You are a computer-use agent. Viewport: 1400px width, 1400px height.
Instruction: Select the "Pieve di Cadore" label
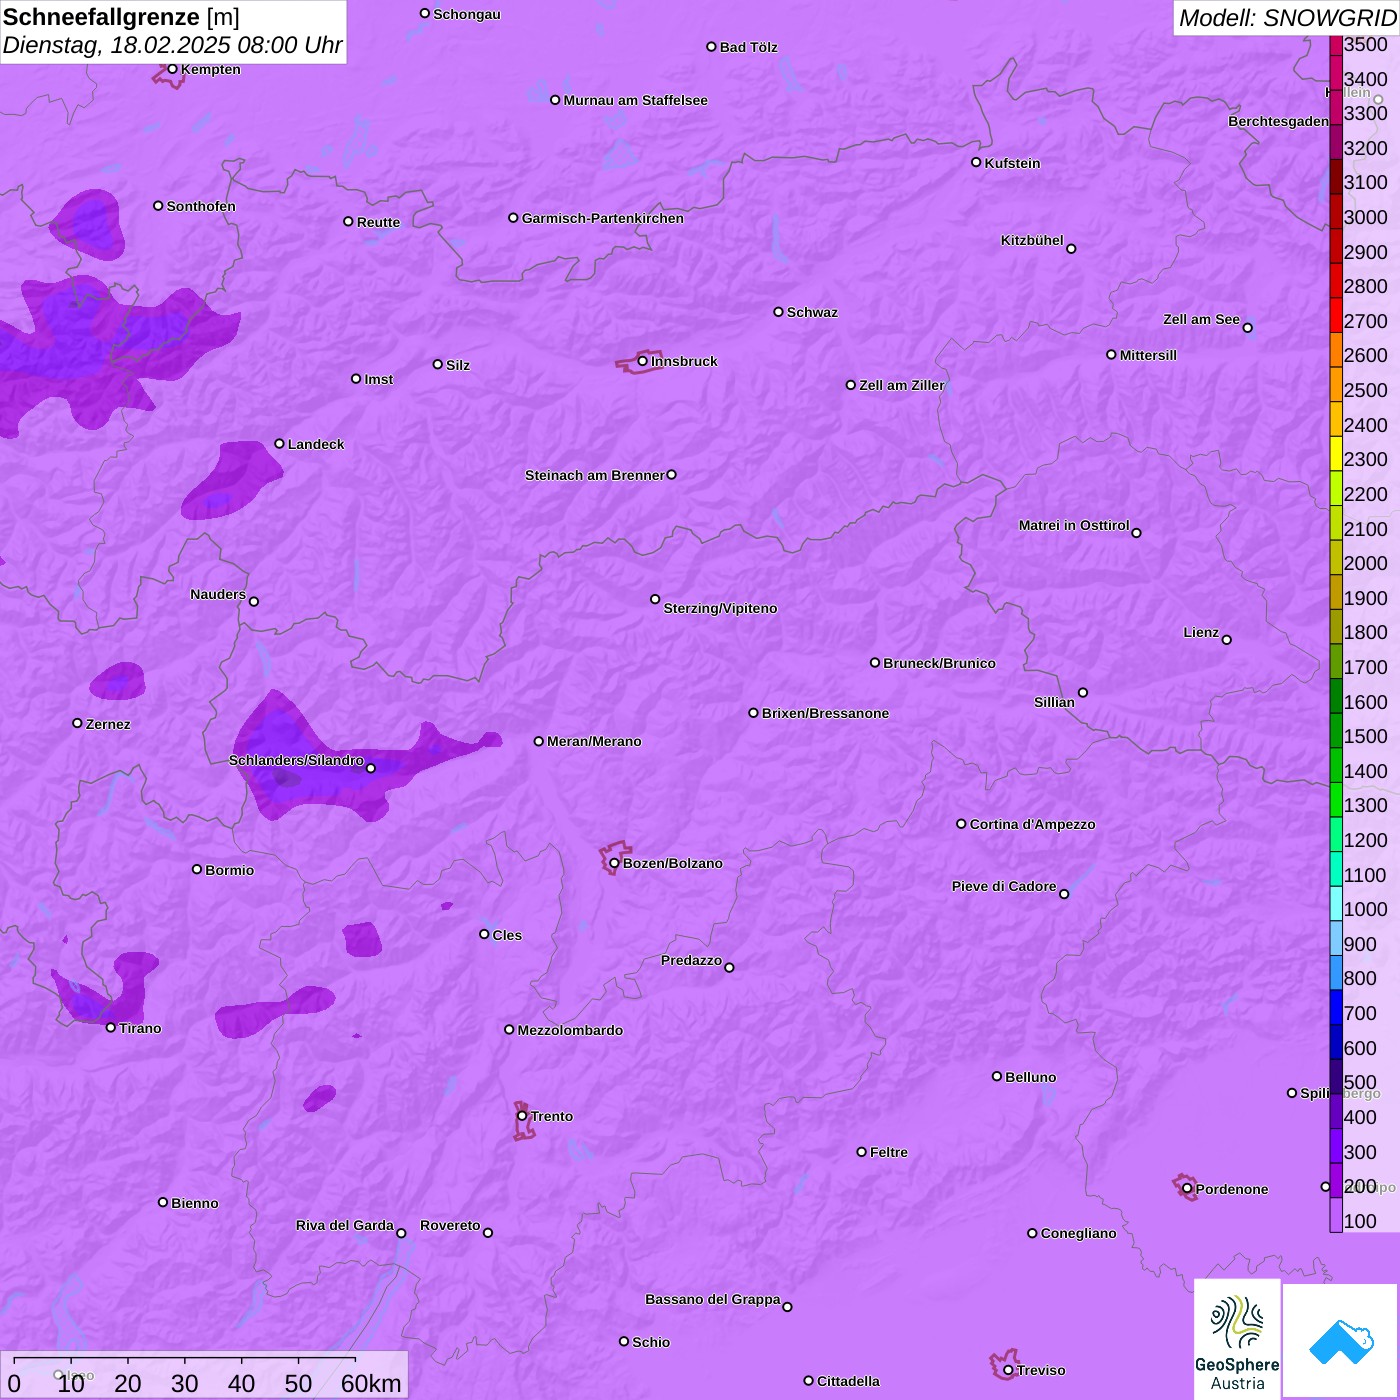pyautogui.click(x=1004, y=886)
